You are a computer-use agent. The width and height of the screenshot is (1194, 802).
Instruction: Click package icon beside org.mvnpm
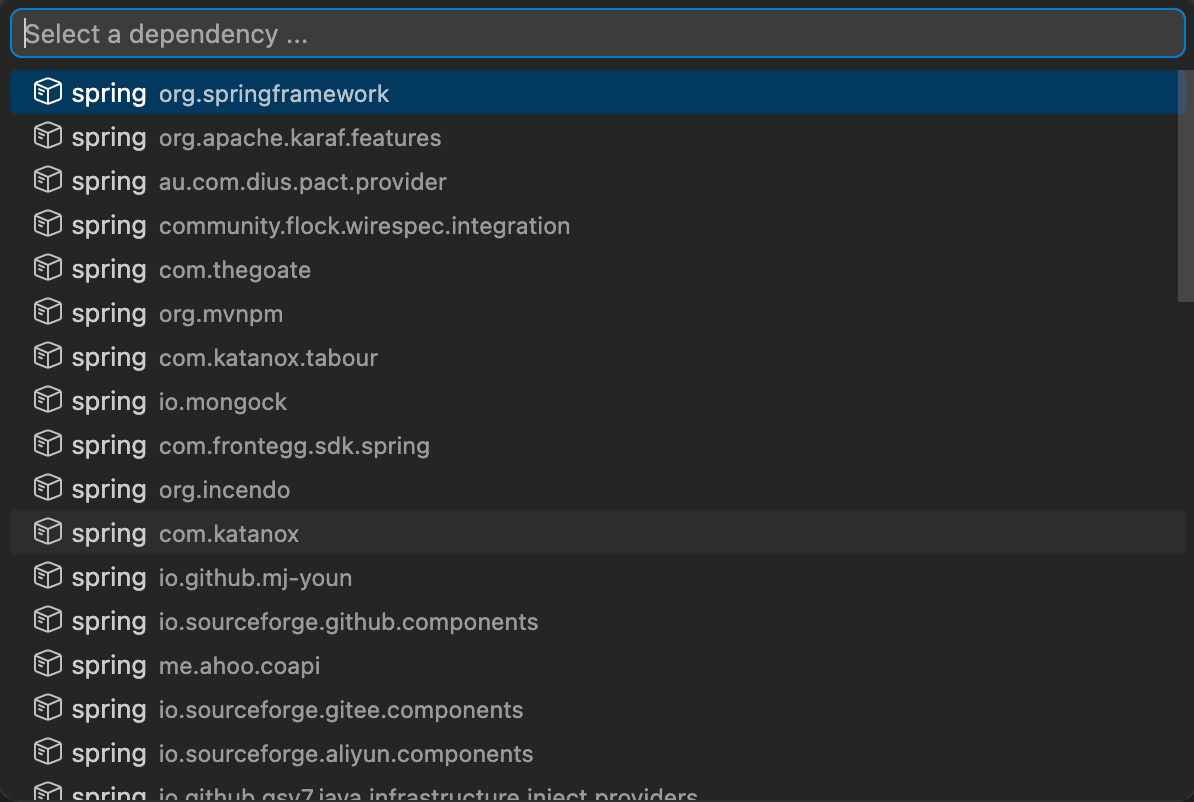point(48,312)
